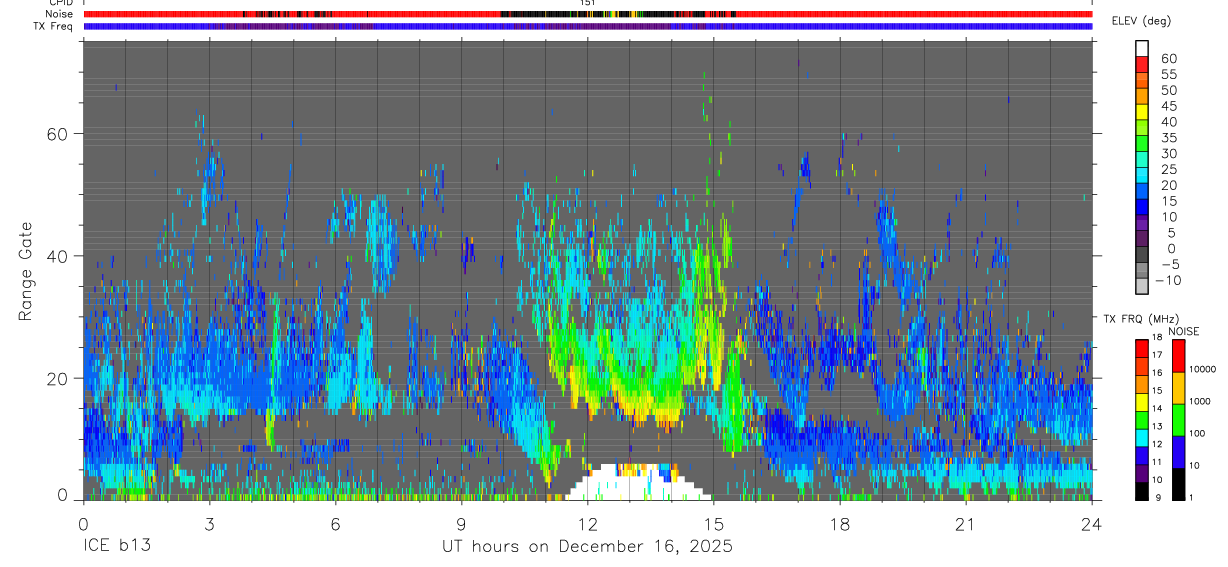The image size is (1228, 567).
Task: Click the '24' hour label on the time axis
Action: [x=1091, y=524]
